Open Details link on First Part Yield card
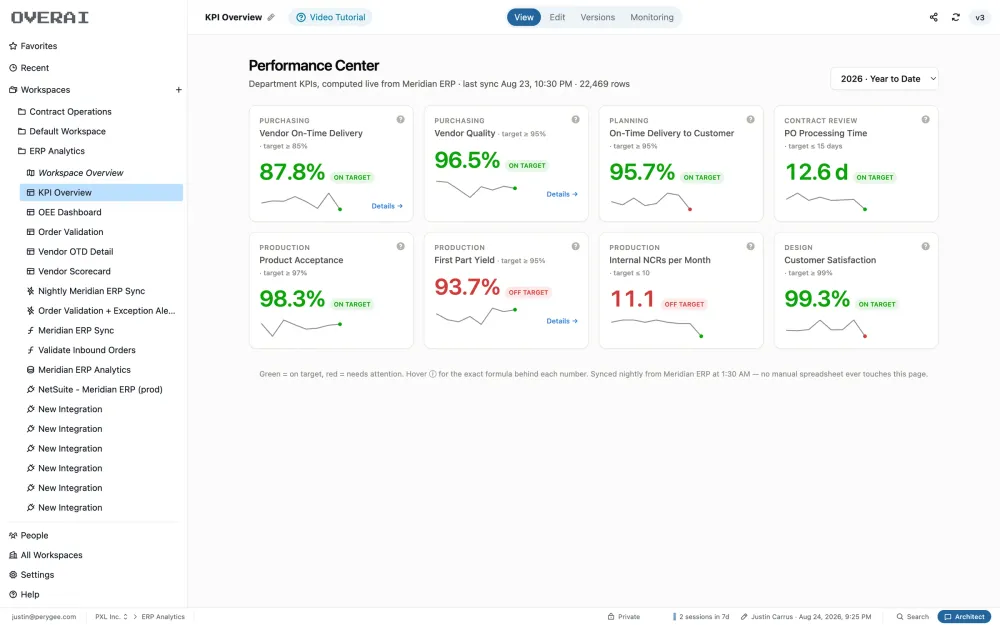 tap(562, 321)
